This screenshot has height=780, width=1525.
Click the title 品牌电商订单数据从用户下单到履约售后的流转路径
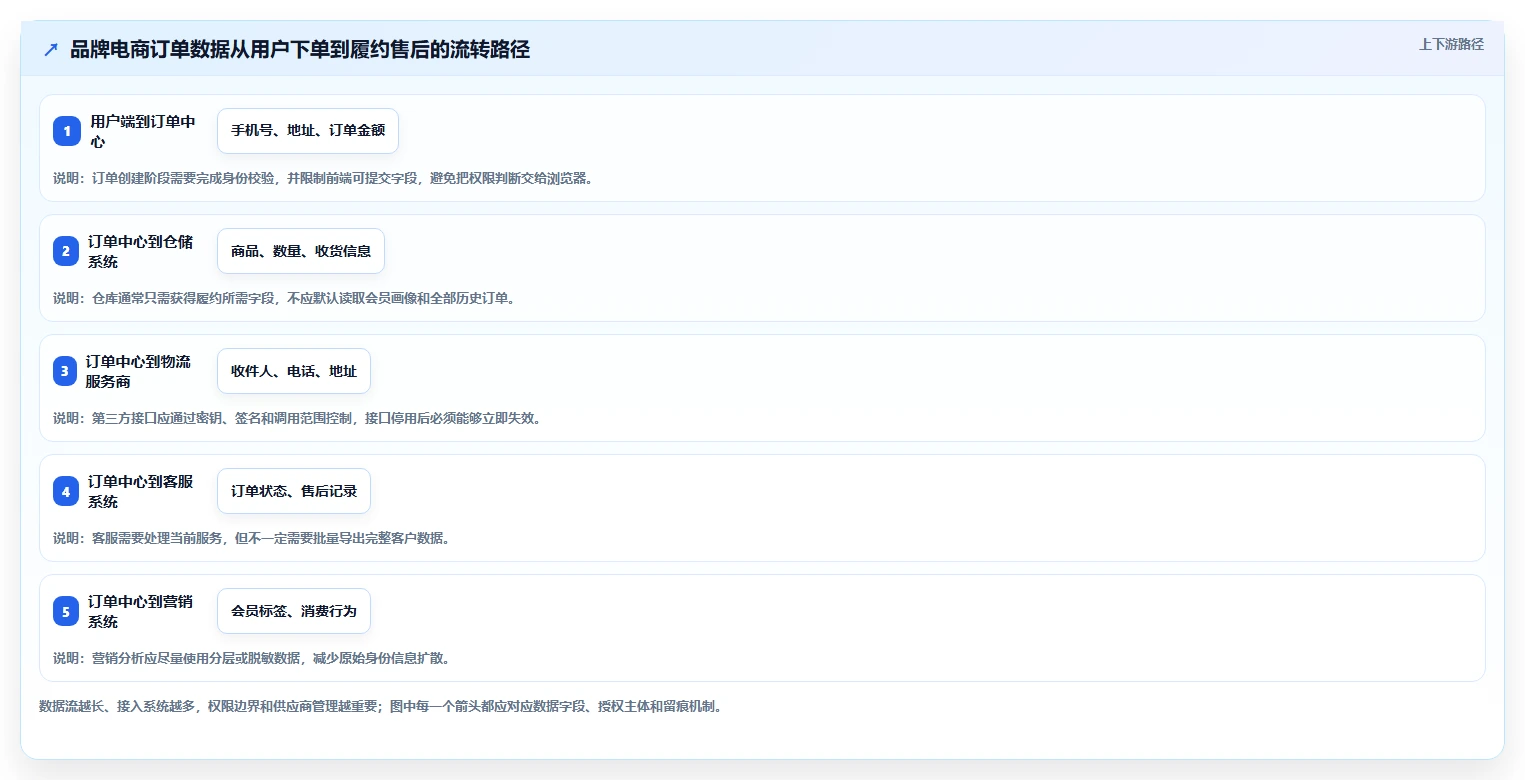pos(300,50)
